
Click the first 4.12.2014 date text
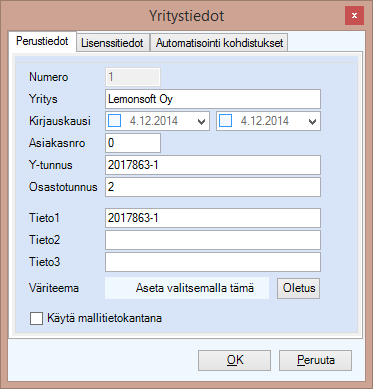tap(154, 121)
